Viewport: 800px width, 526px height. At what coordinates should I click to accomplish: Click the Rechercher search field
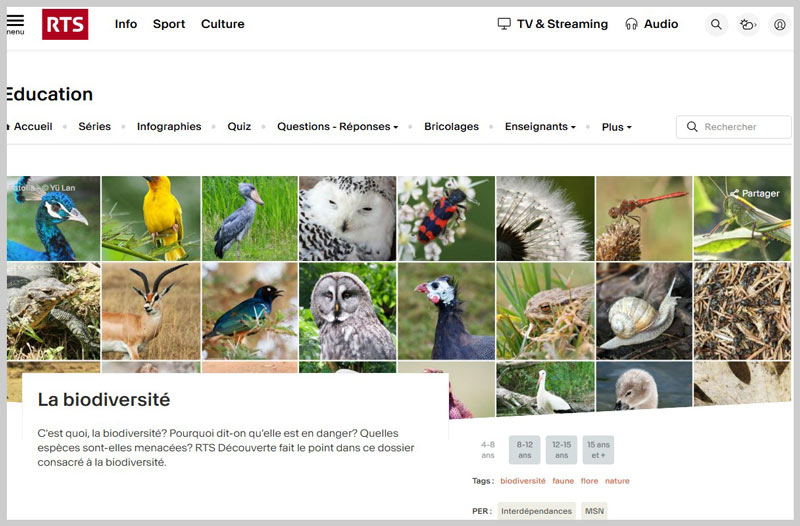738,127
